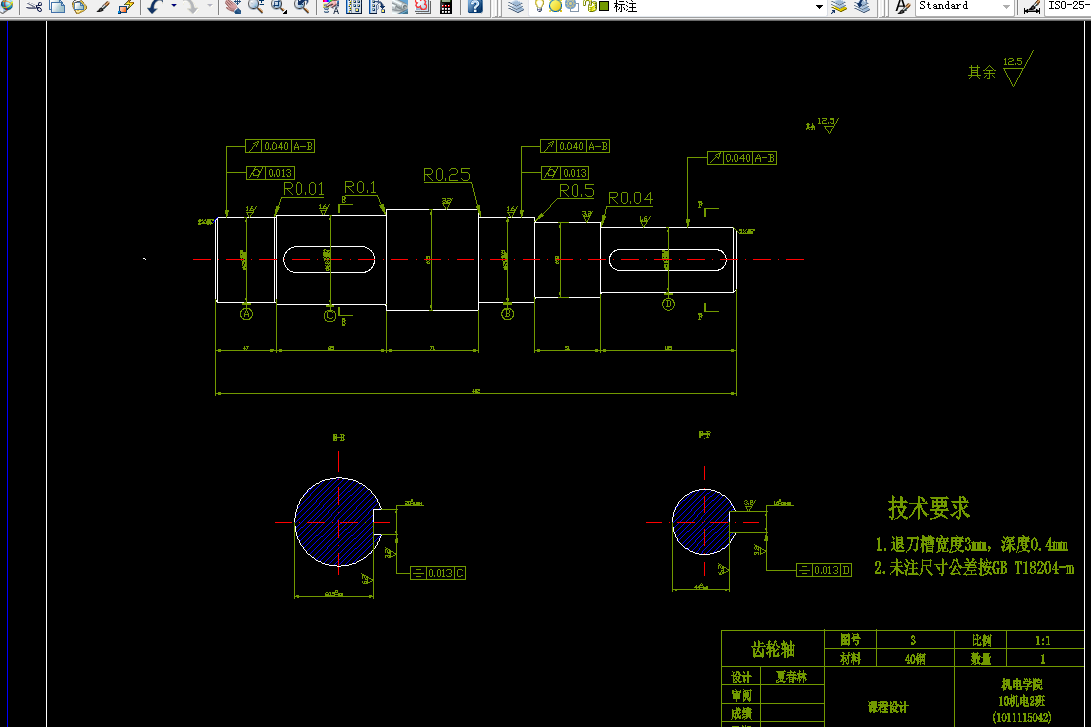Select the R0.04 radius label

click(630, 198)
